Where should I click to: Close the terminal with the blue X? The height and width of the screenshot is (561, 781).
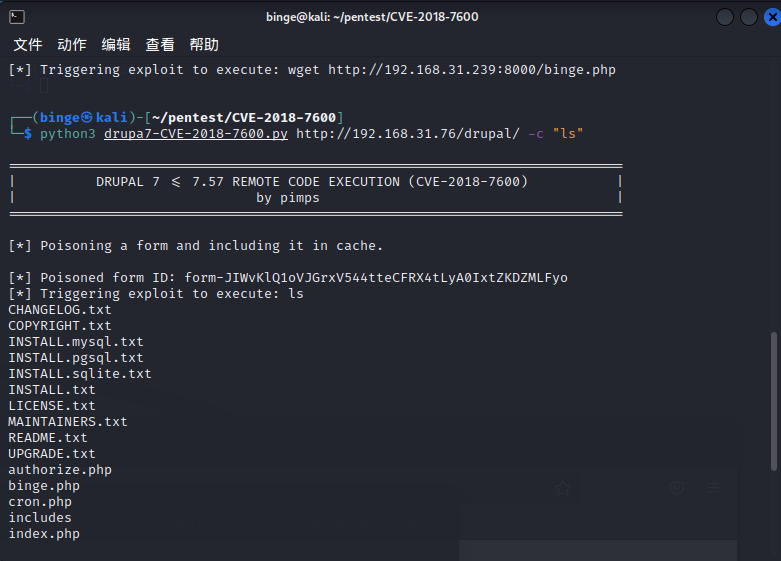(x=773, y=17)
